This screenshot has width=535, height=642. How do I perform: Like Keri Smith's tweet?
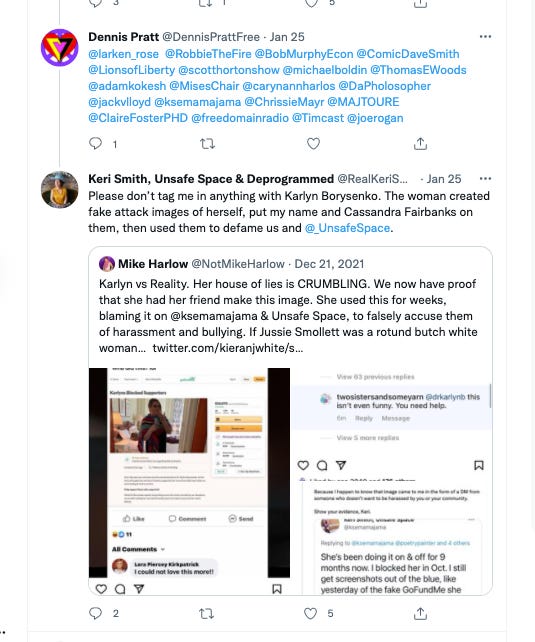pyautogui.click(x=311, y=613)
